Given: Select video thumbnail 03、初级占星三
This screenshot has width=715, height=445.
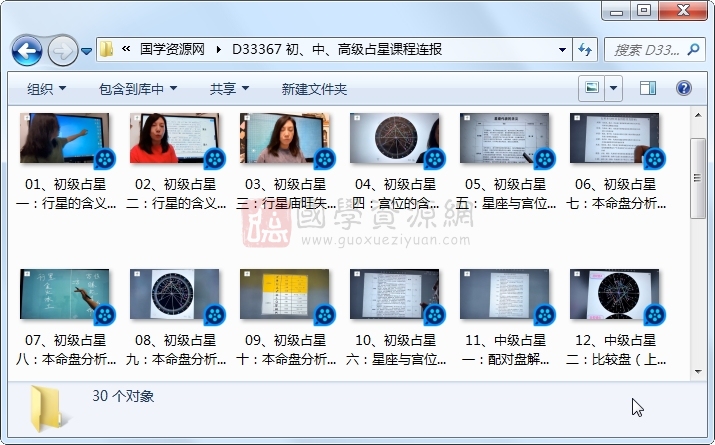Looking at the screenshot, I should (285, 139).
